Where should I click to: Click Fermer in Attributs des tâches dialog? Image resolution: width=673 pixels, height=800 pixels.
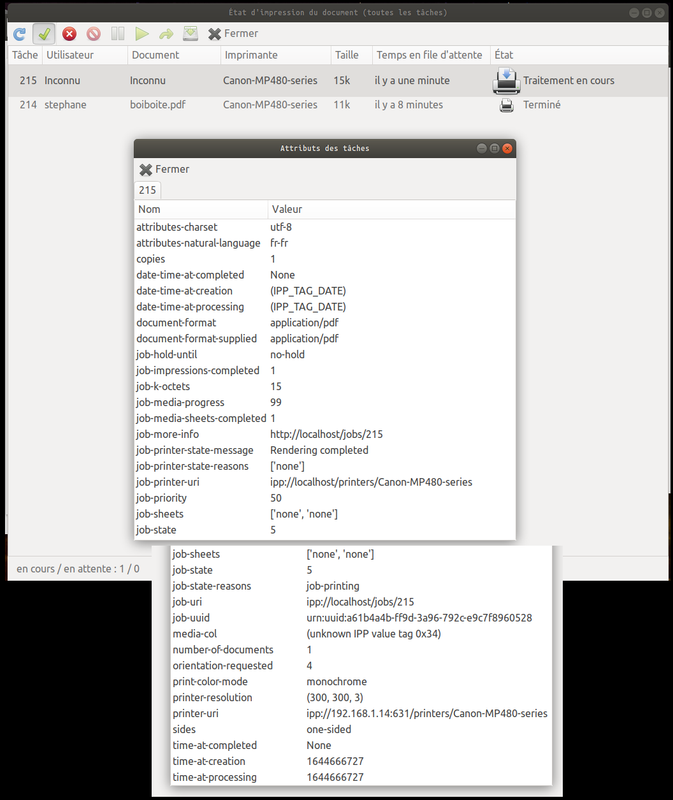point(164,169)
